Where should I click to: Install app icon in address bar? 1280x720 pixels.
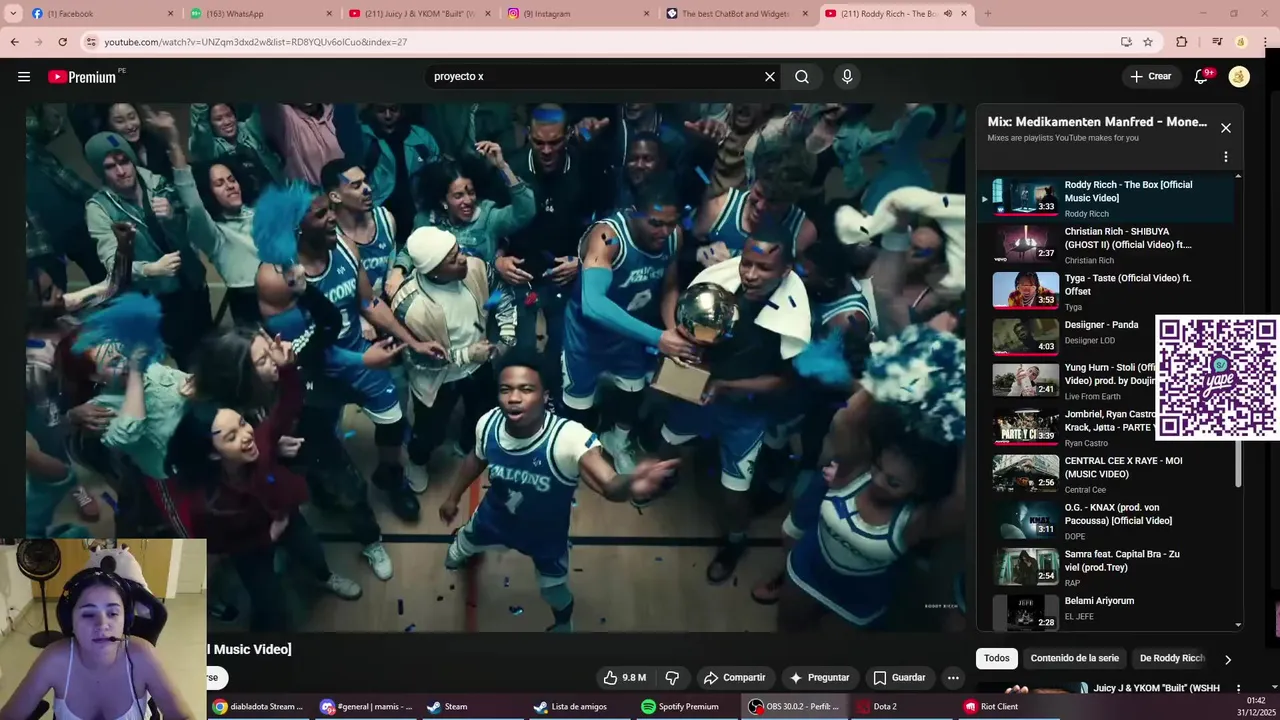pyautogui.click(x=1126, y=42)
